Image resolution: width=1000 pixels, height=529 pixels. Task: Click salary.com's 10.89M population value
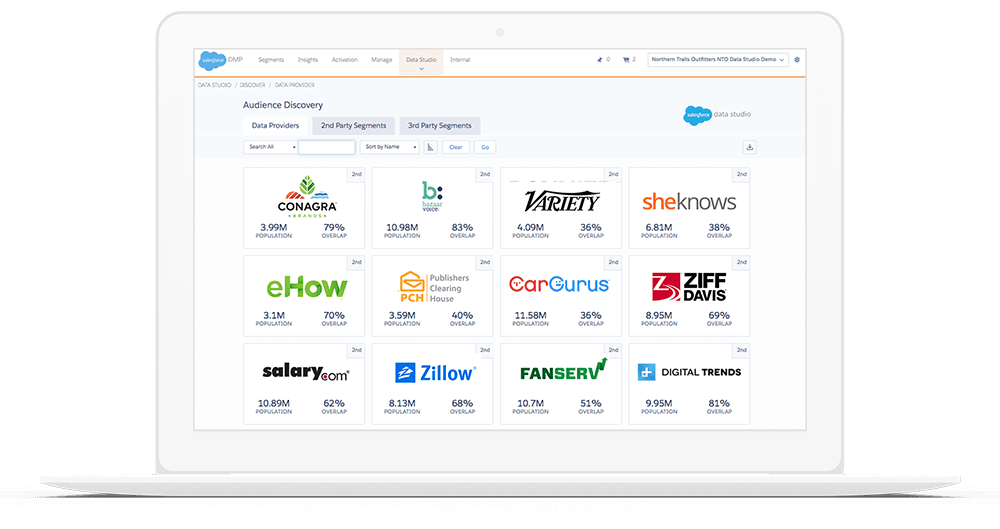tap(274, 403)
